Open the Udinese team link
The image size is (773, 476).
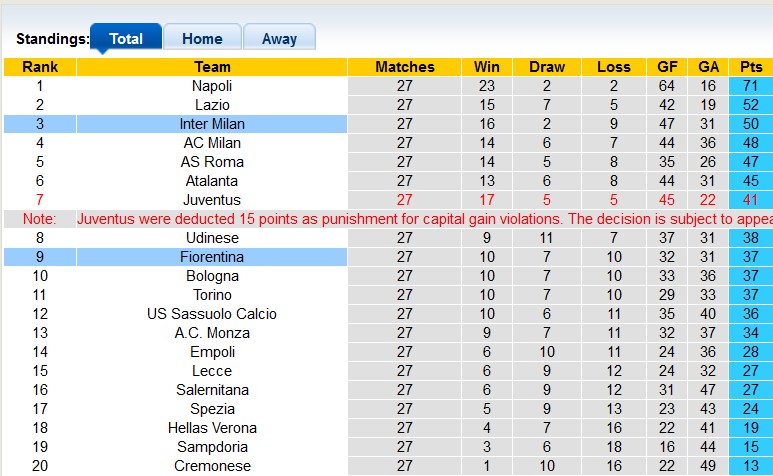point(212,238)
